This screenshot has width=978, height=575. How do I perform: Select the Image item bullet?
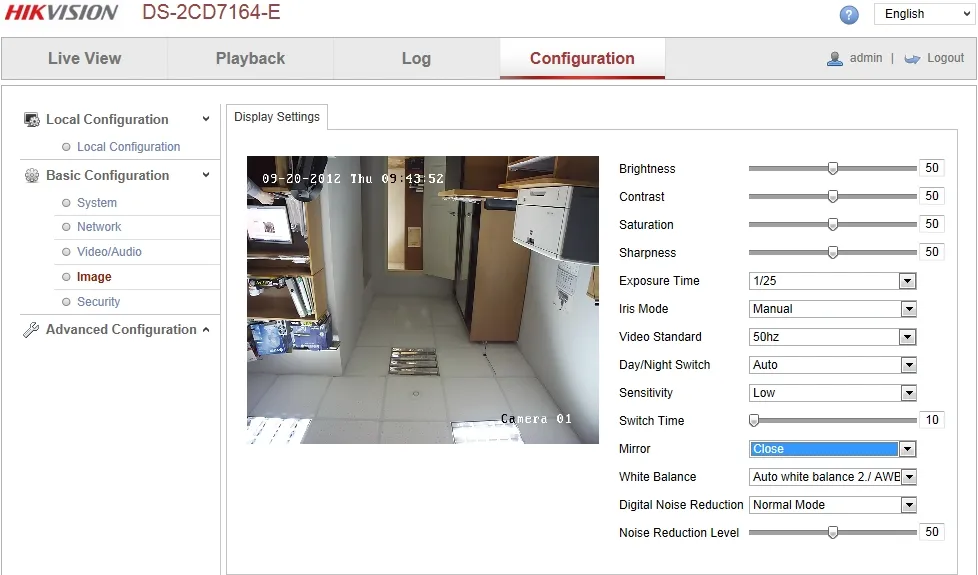(x=66, y=277)
